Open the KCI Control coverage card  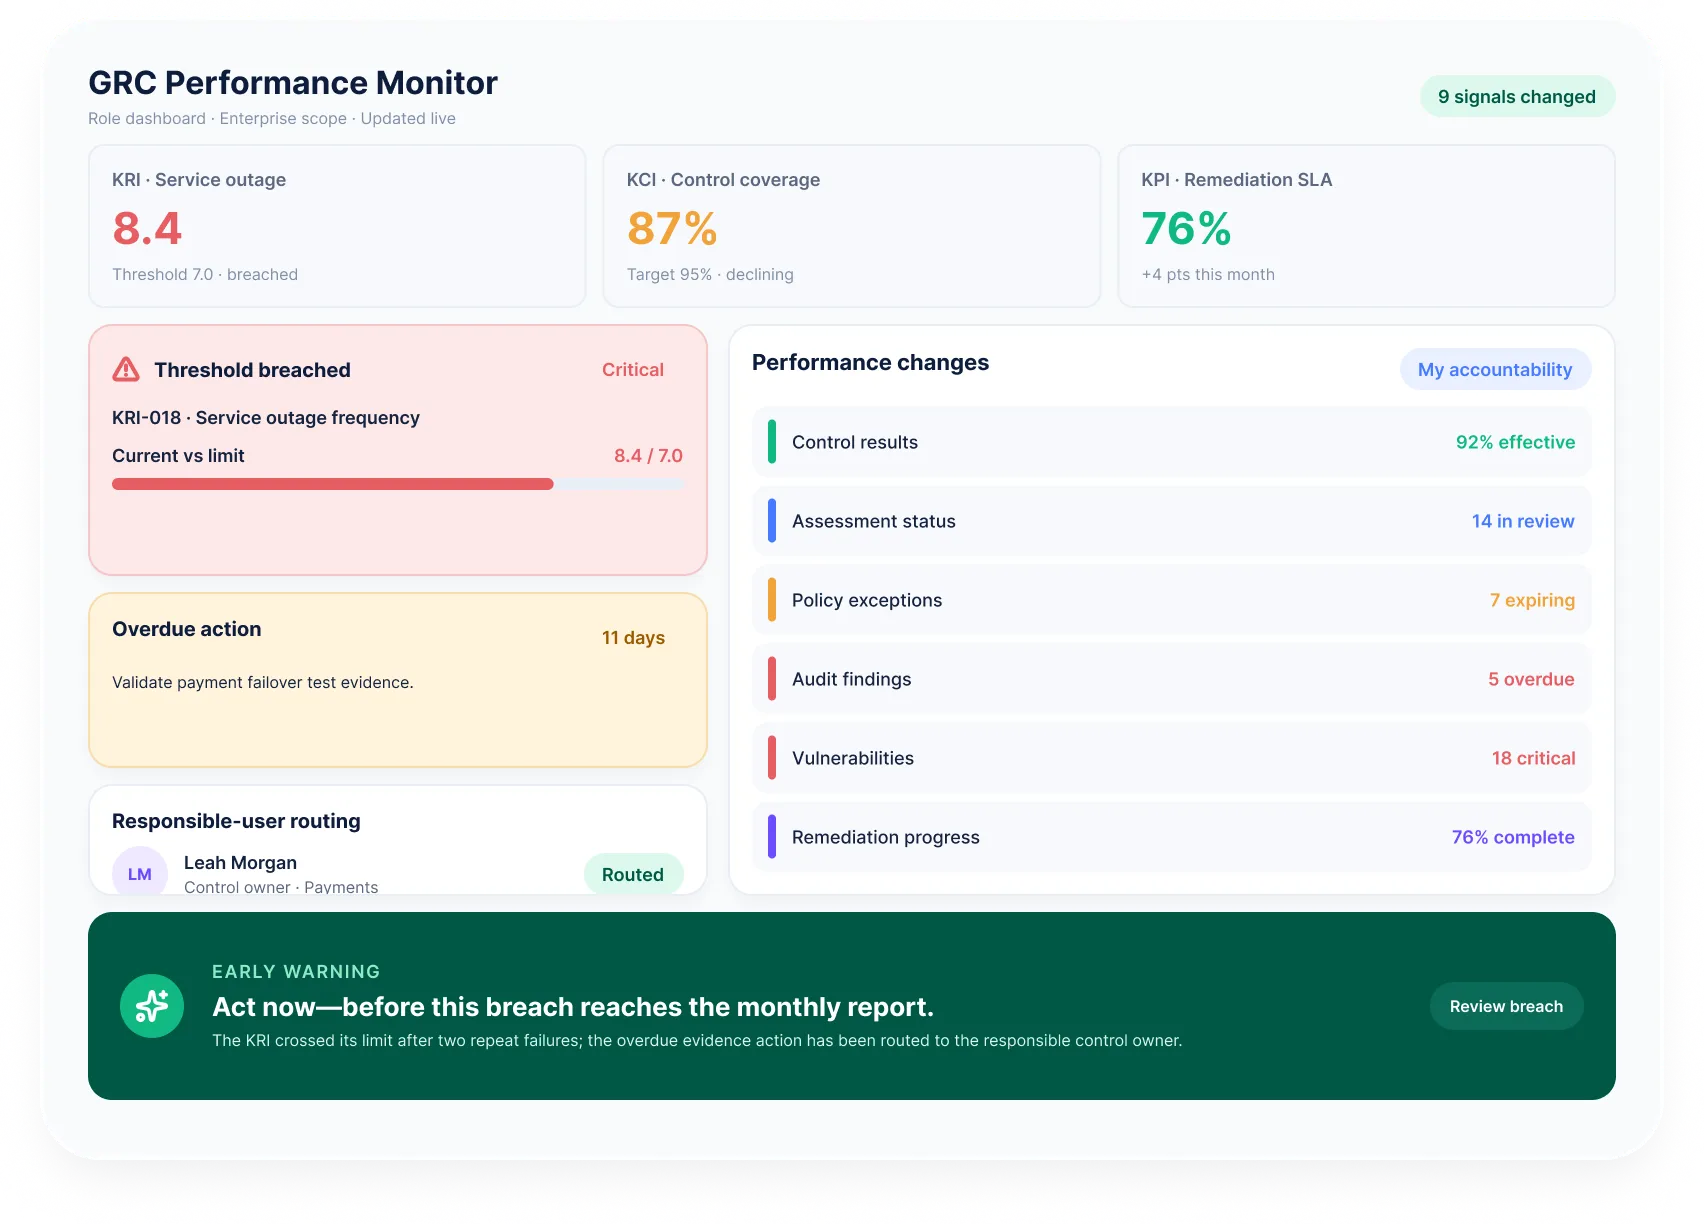(852, 226)
